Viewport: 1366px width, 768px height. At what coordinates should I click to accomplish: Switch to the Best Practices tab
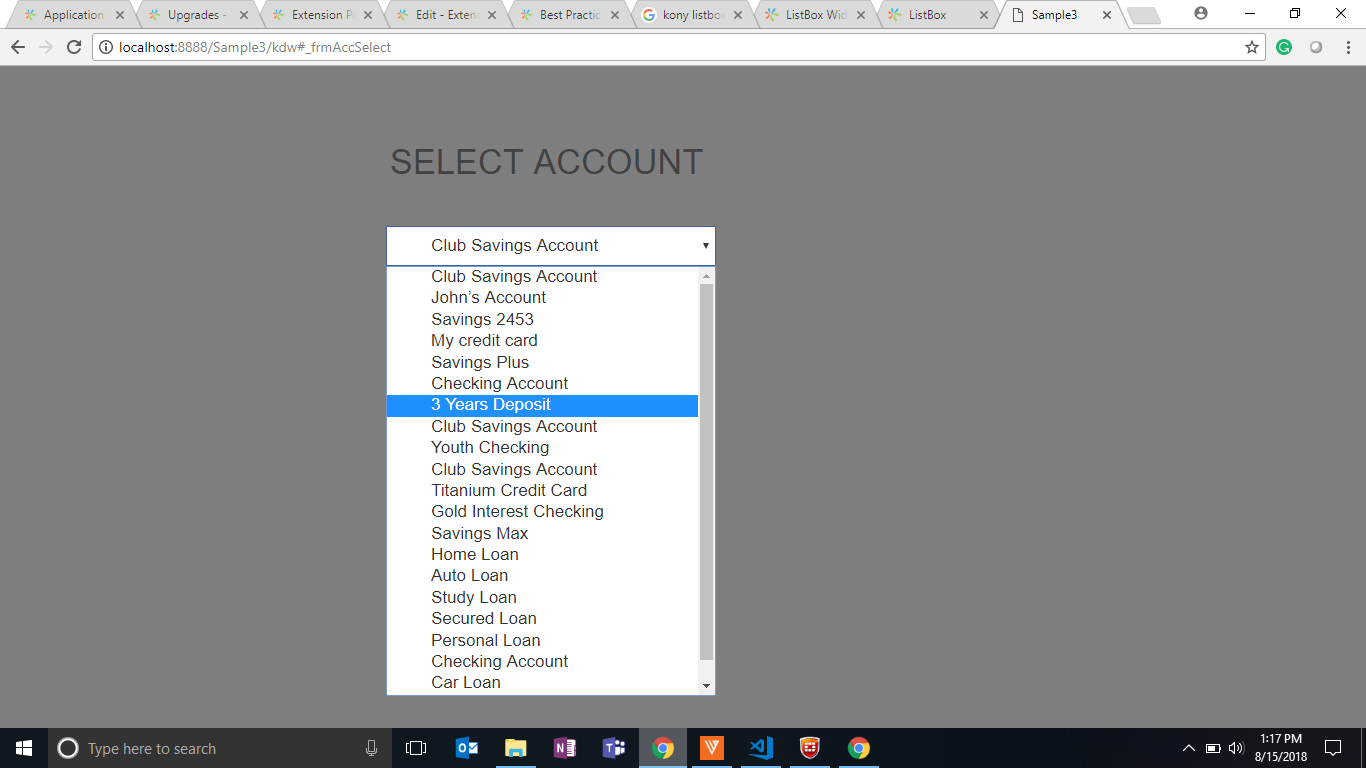(569, 15)
